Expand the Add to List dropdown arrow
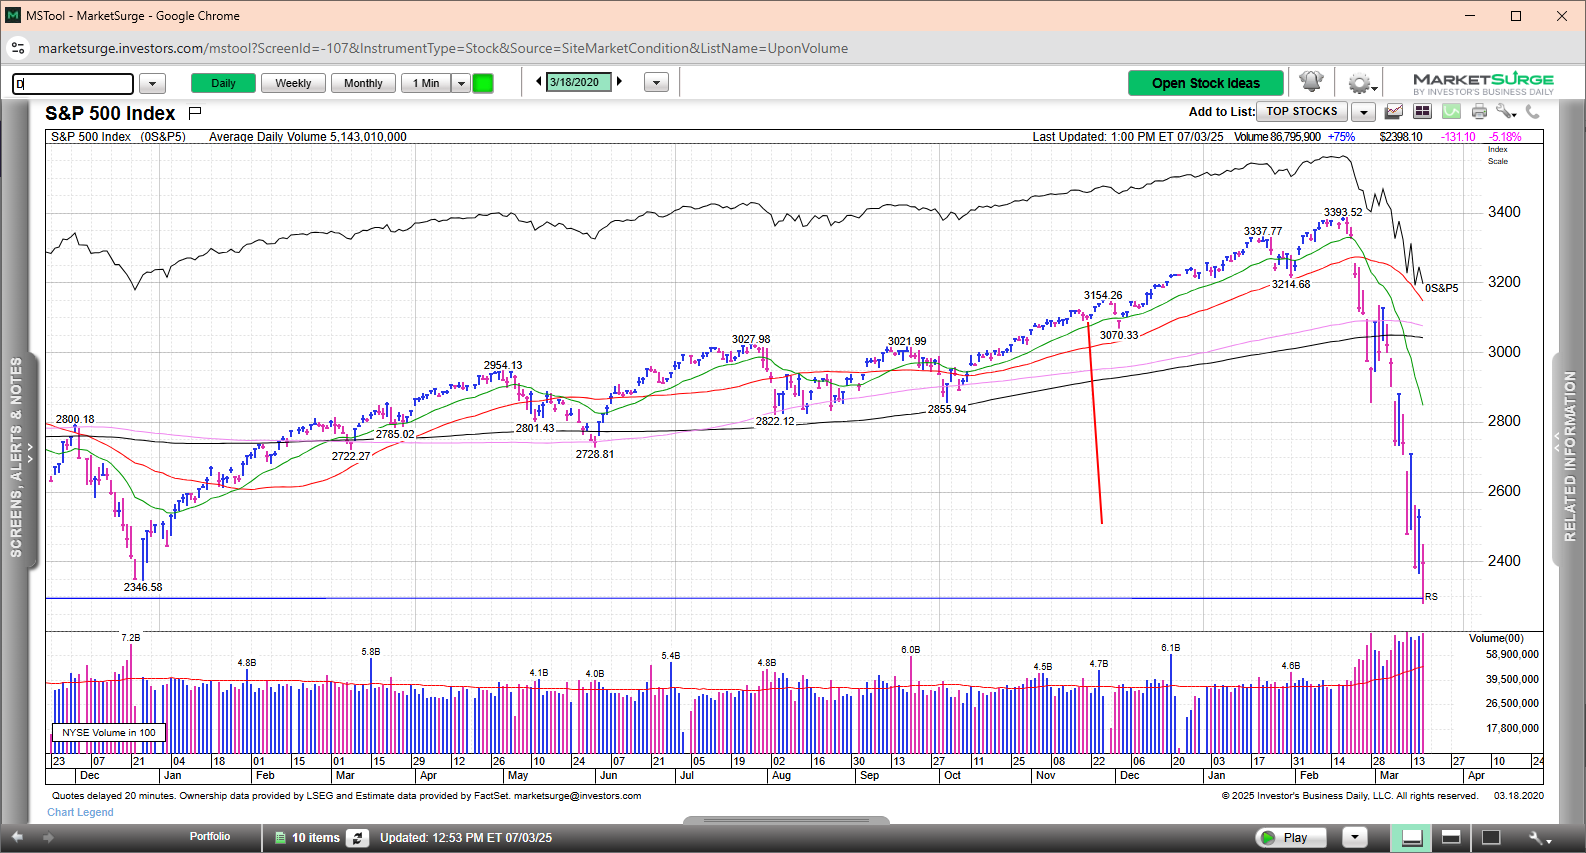This screenshot has height=853, width=1586. coord(1363,112)
